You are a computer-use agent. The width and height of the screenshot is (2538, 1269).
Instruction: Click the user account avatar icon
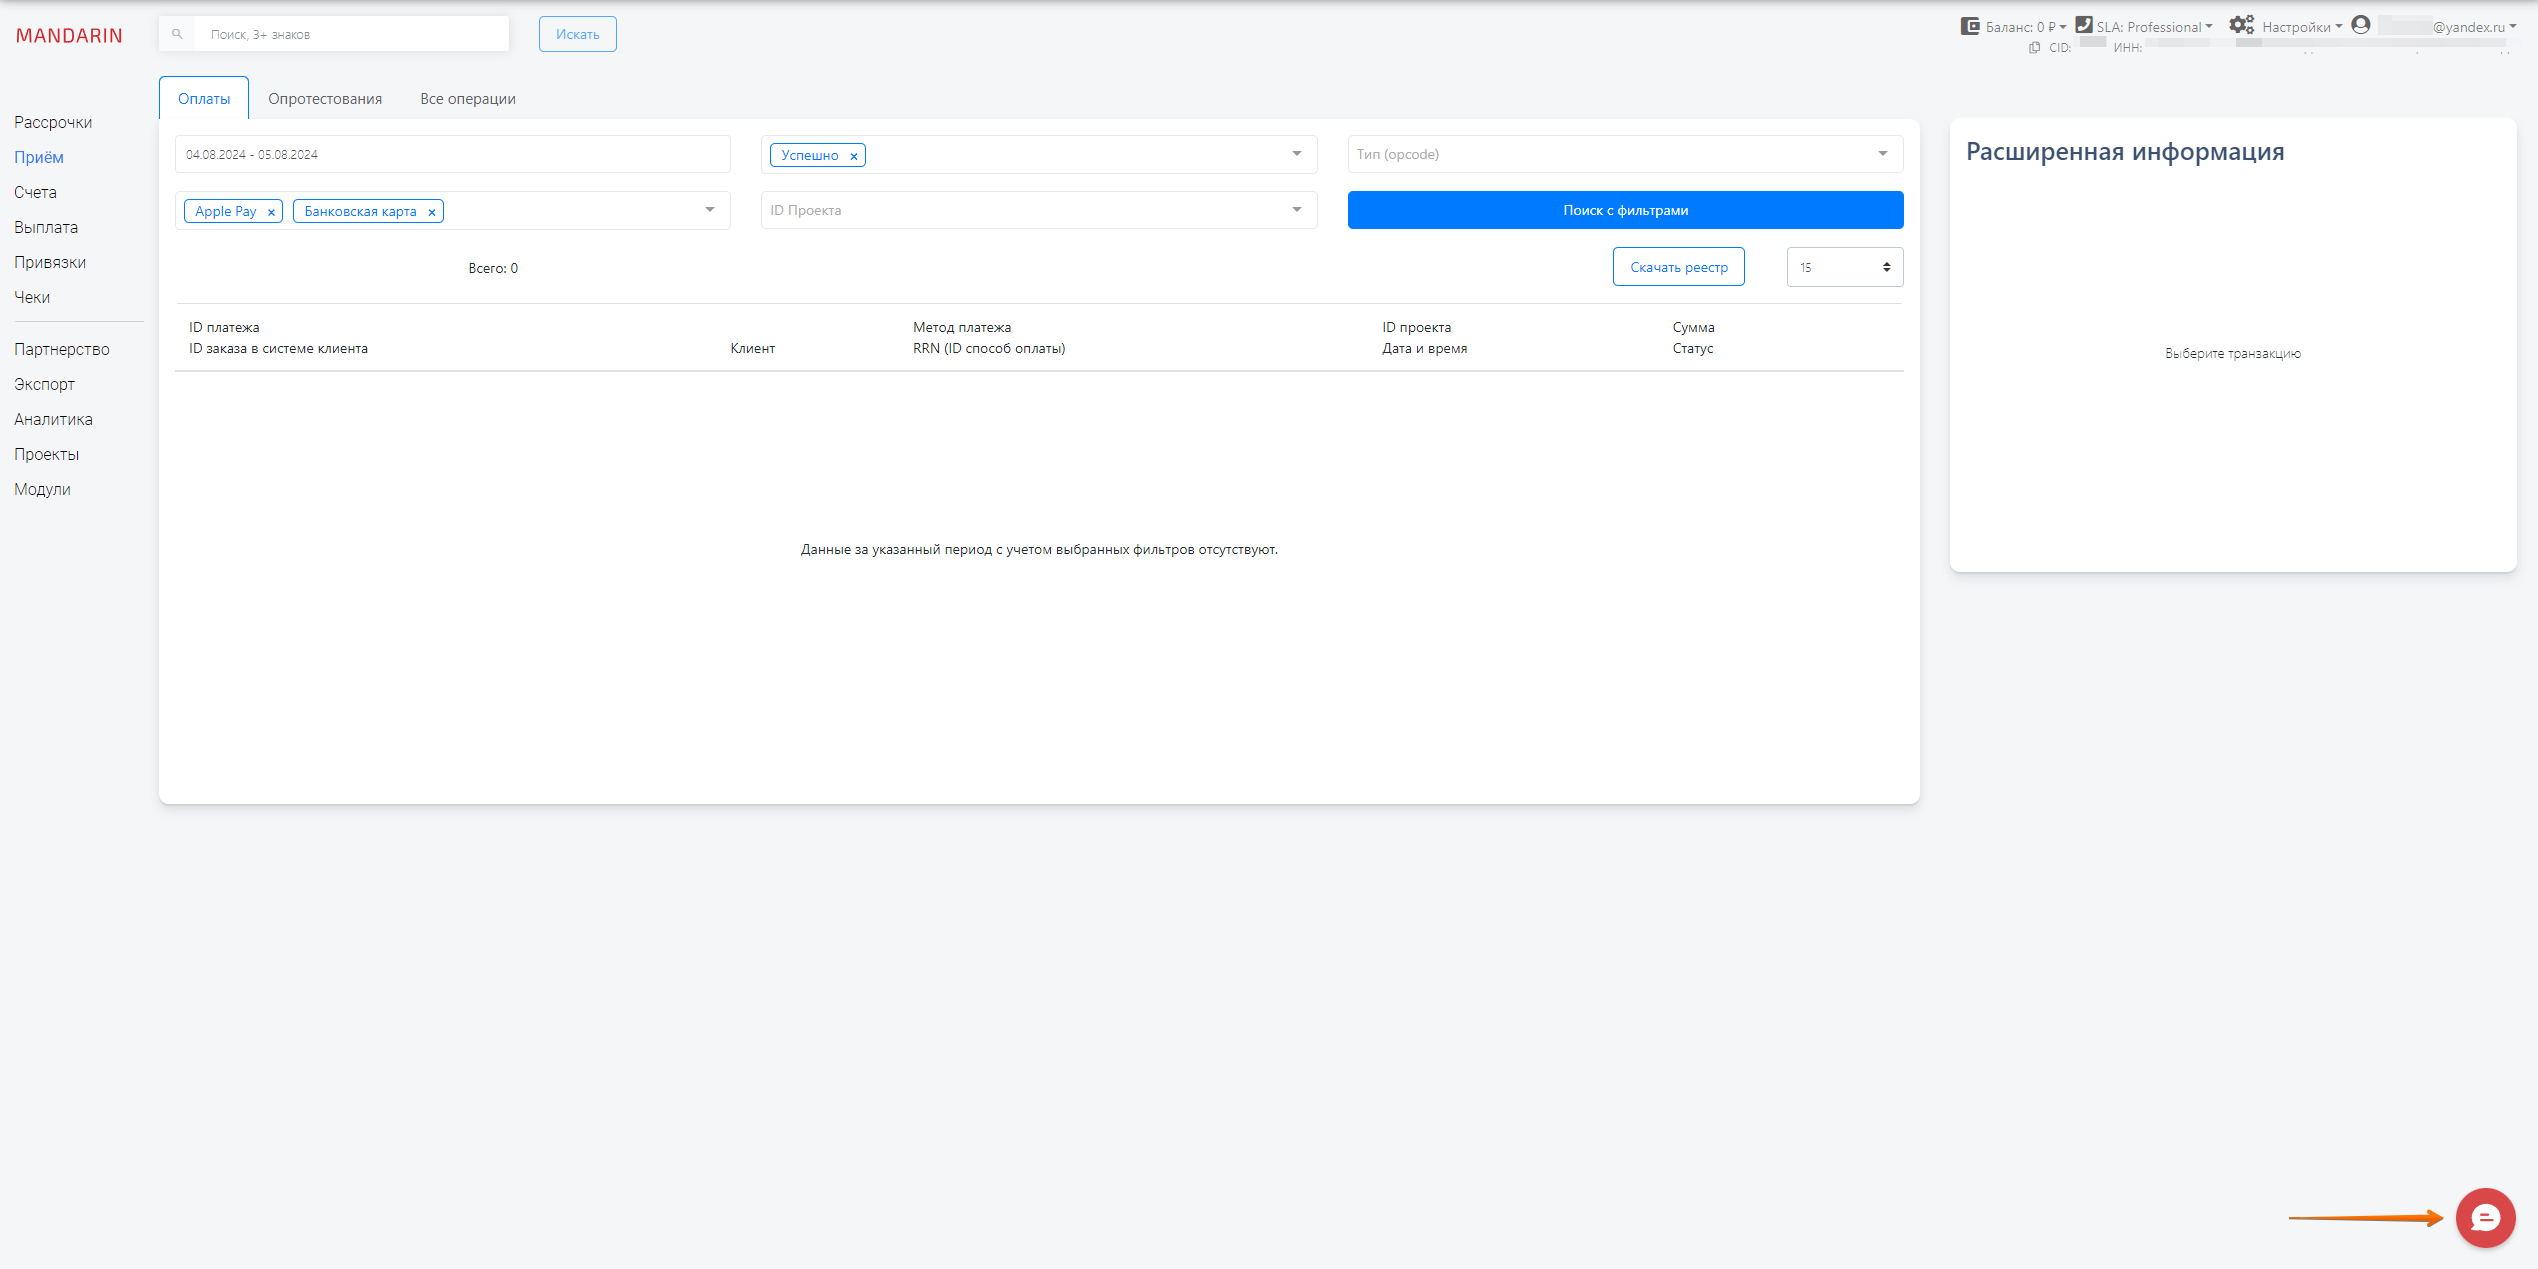(x=2361, y=25)
